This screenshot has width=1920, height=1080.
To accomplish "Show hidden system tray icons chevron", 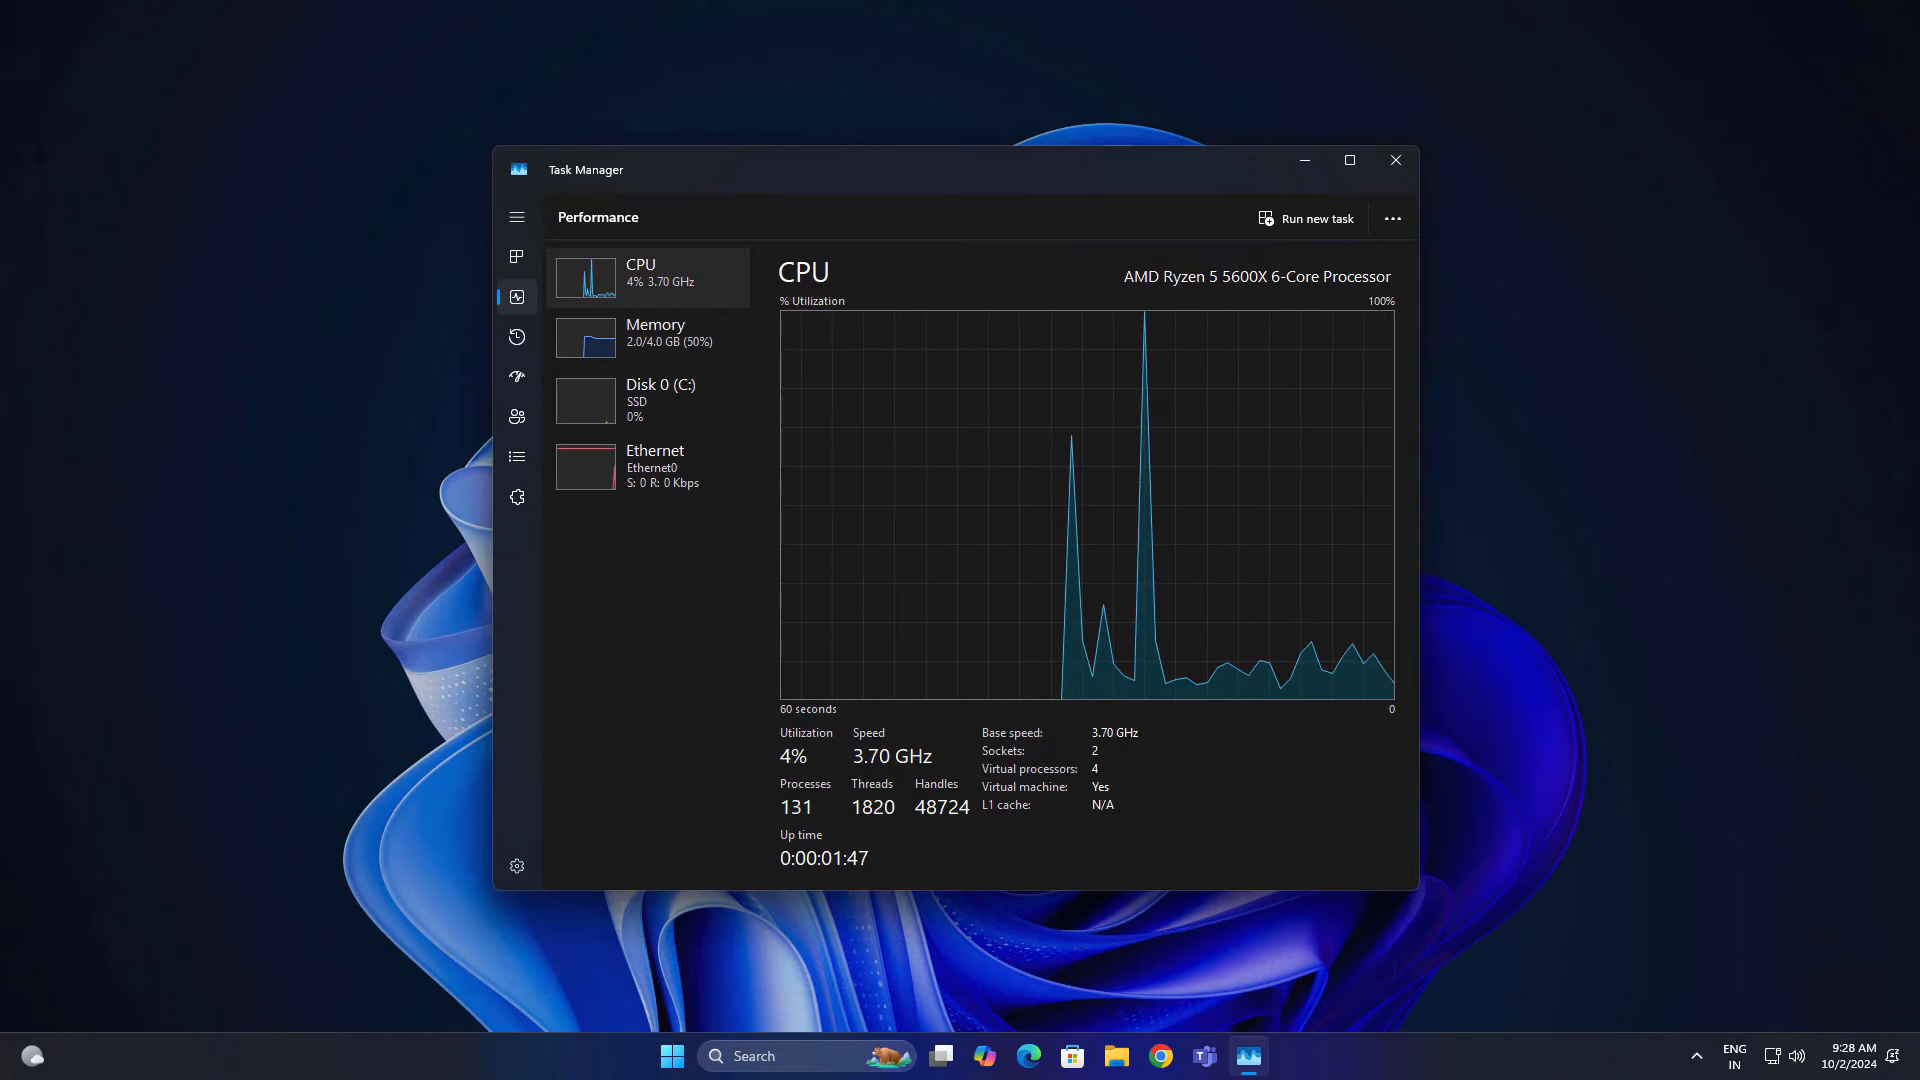I will click(1696, 1056).
